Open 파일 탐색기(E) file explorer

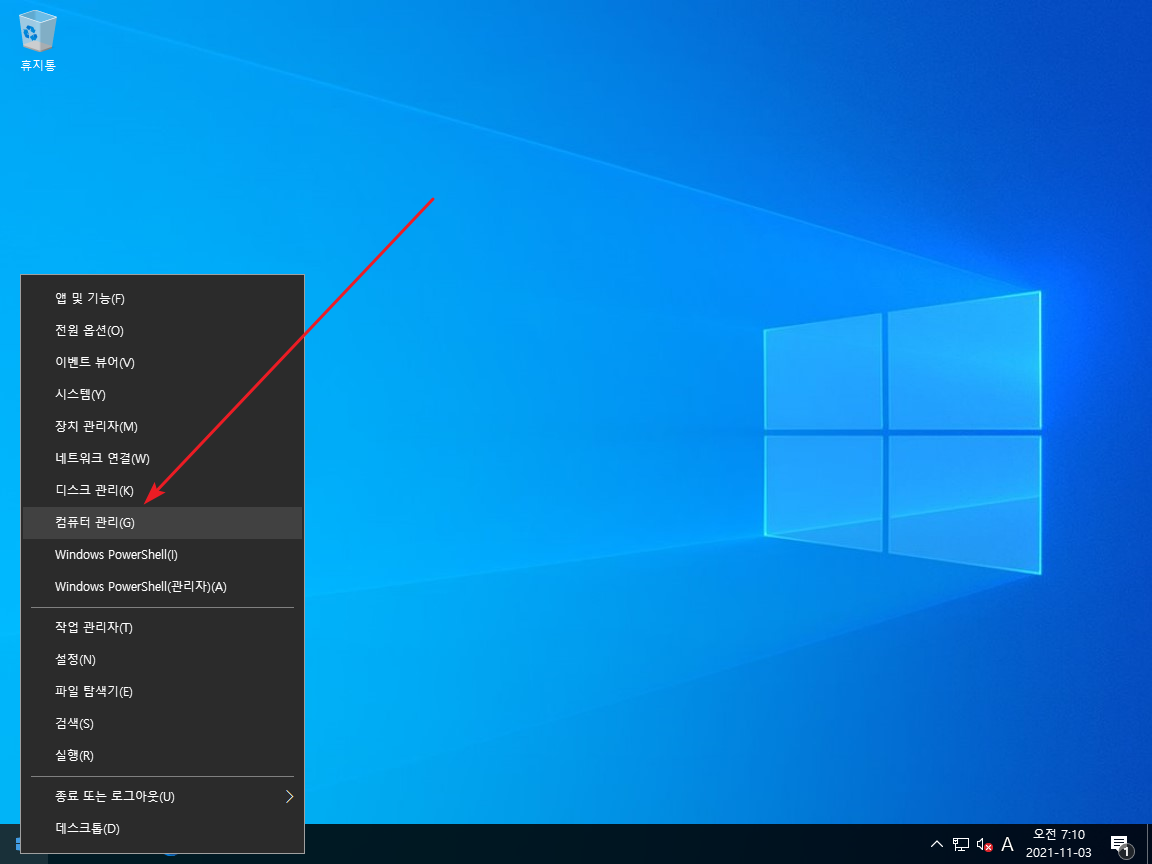162,691
